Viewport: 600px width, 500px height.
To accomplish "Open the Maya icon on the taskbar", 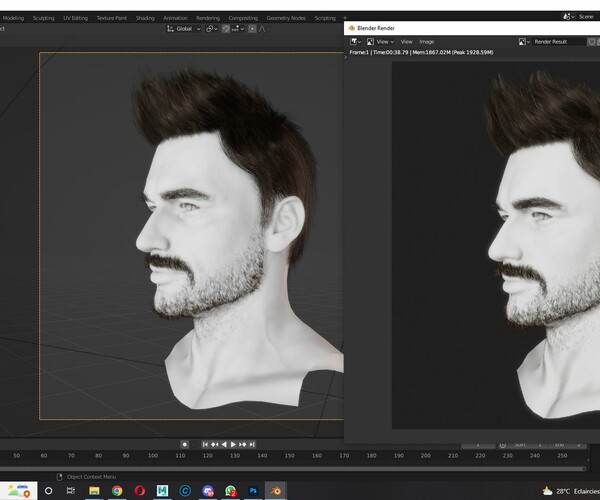I will [162, 490].
